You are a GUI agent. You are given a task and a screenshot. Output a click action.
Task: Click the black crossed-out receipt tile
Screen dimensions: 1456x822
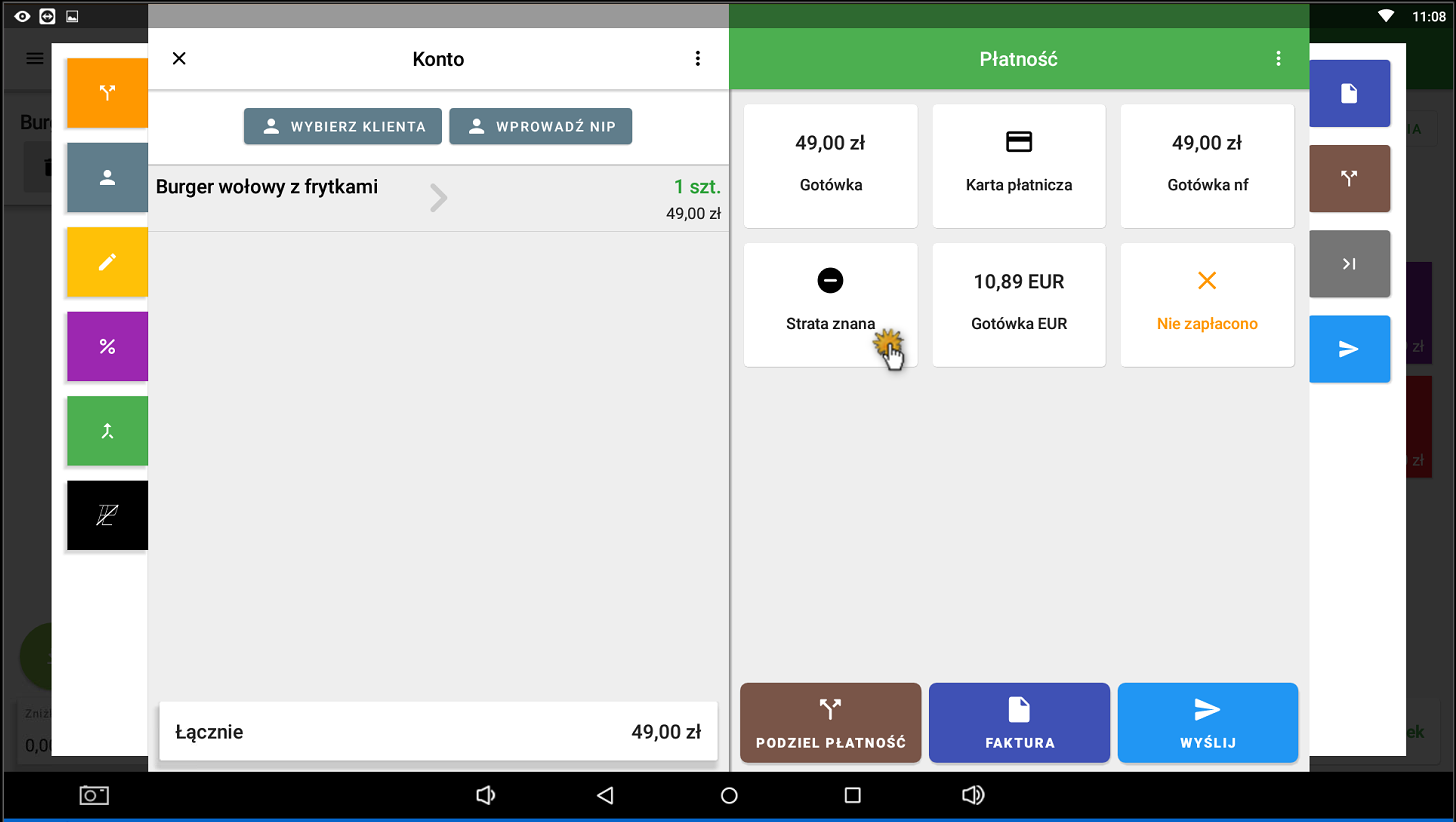pyautogui.click(x=107, y=516)
